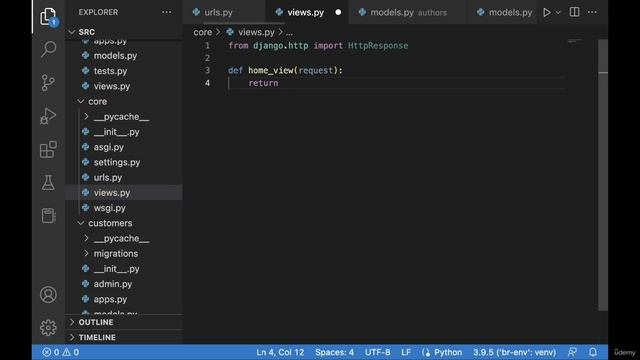
Task: Open the notifications bell
Action: [593, 352]
